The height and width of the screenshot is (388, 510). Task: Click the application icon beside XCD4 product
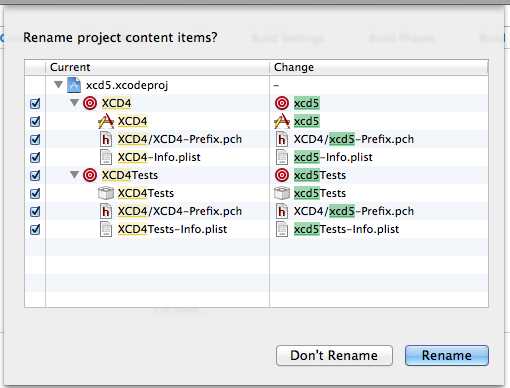[106, 121]
